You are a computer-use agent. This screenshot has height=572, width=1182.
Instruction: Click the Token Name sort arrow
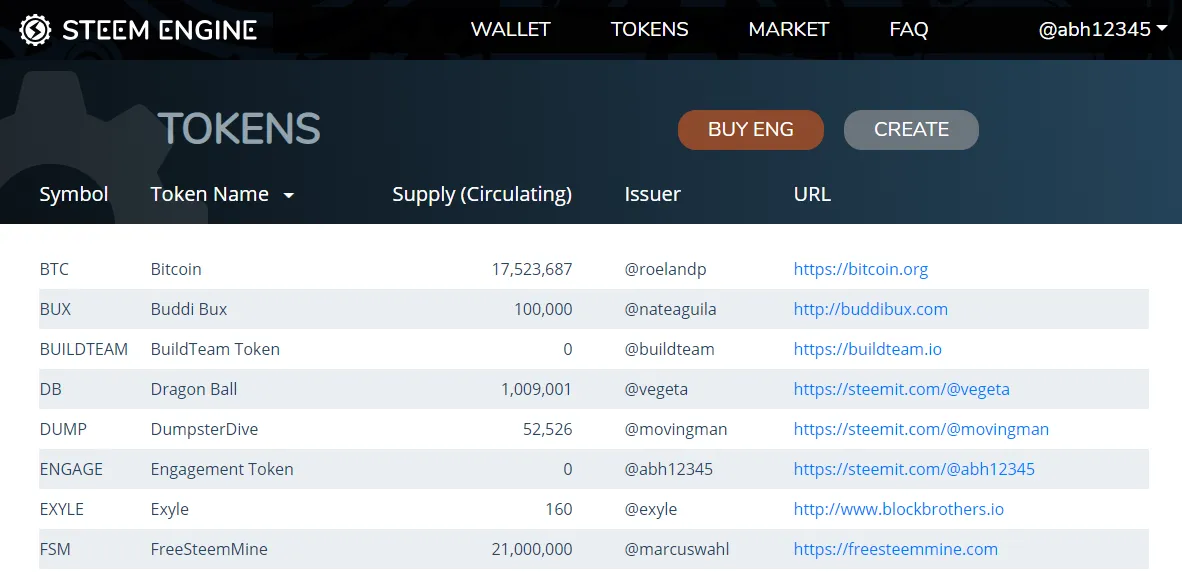(x=288, y=195)
